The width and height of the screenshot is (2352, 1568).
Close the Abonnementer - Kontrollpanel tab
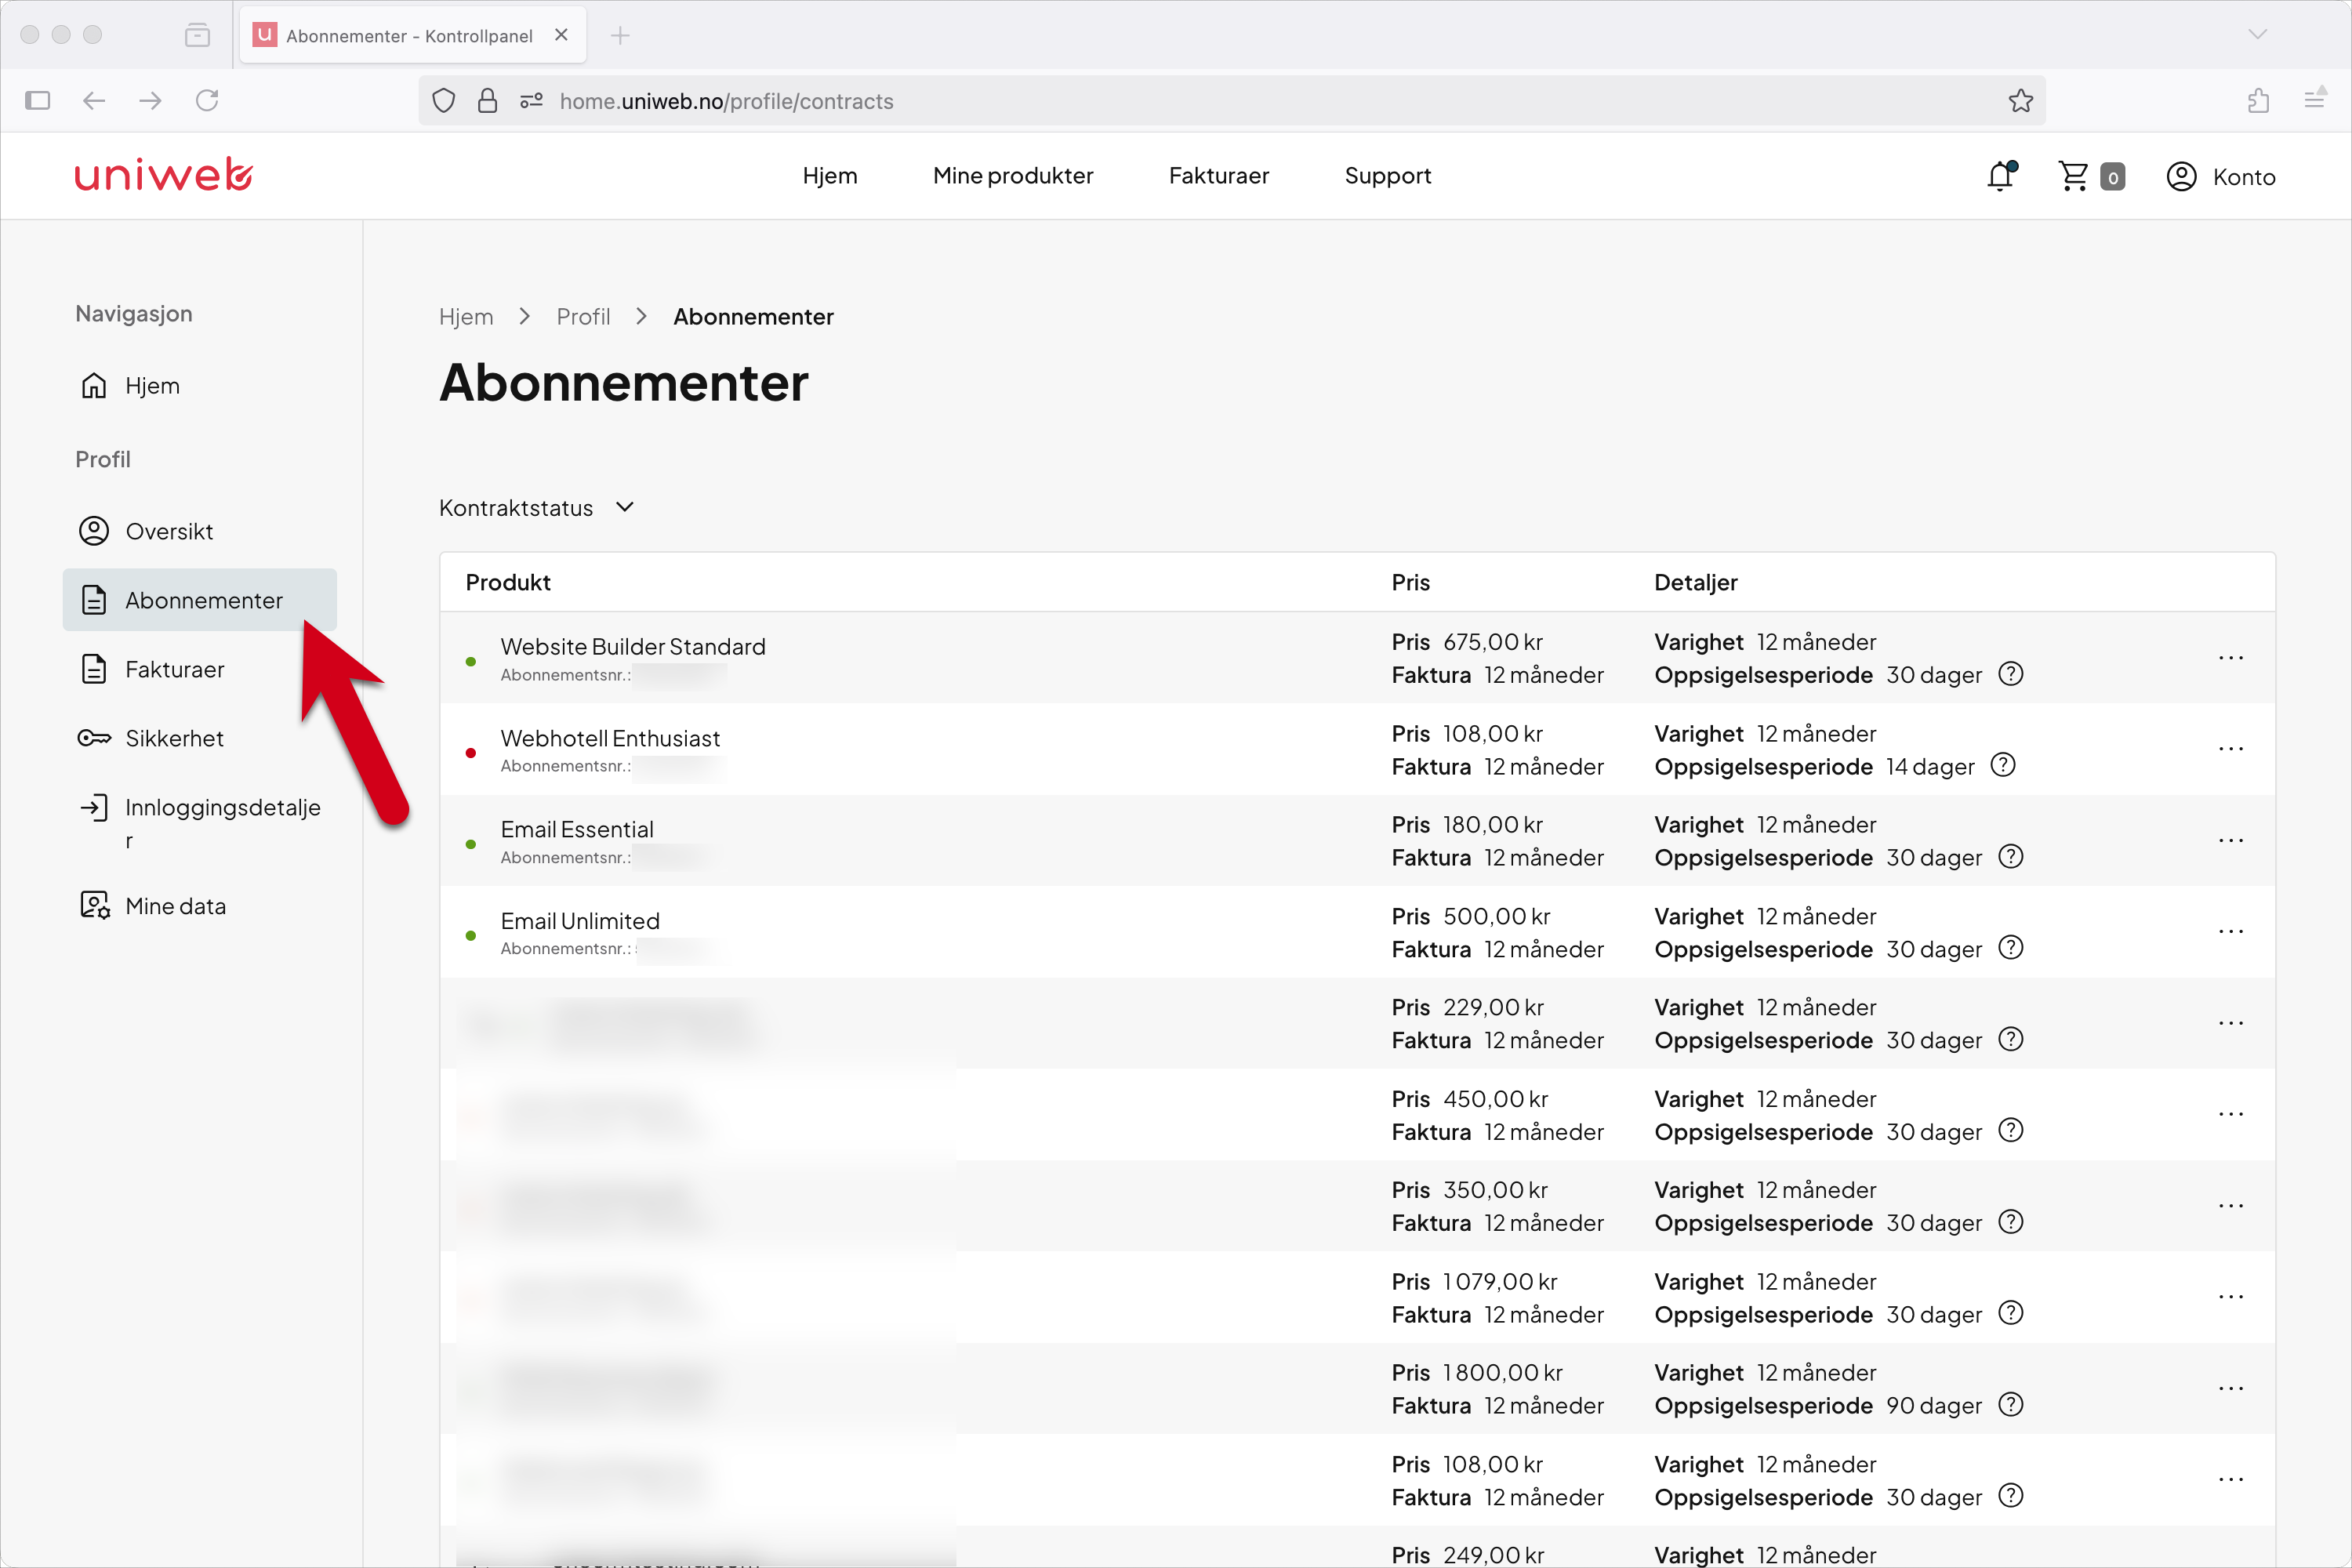click(562, 35)
